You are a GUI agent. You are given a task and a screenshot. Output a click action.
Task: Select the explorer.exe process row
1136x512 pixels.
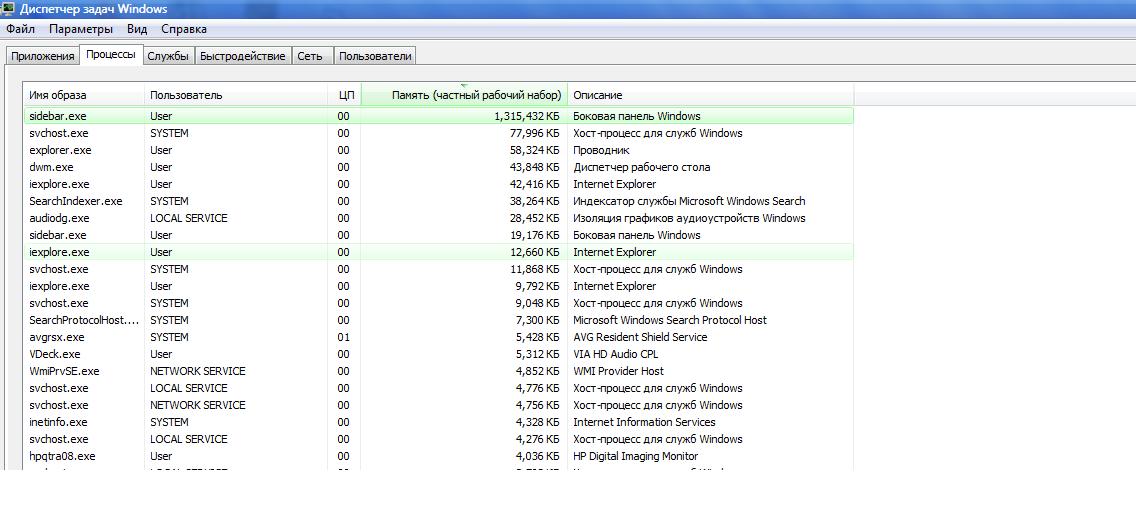pos(60,150)
